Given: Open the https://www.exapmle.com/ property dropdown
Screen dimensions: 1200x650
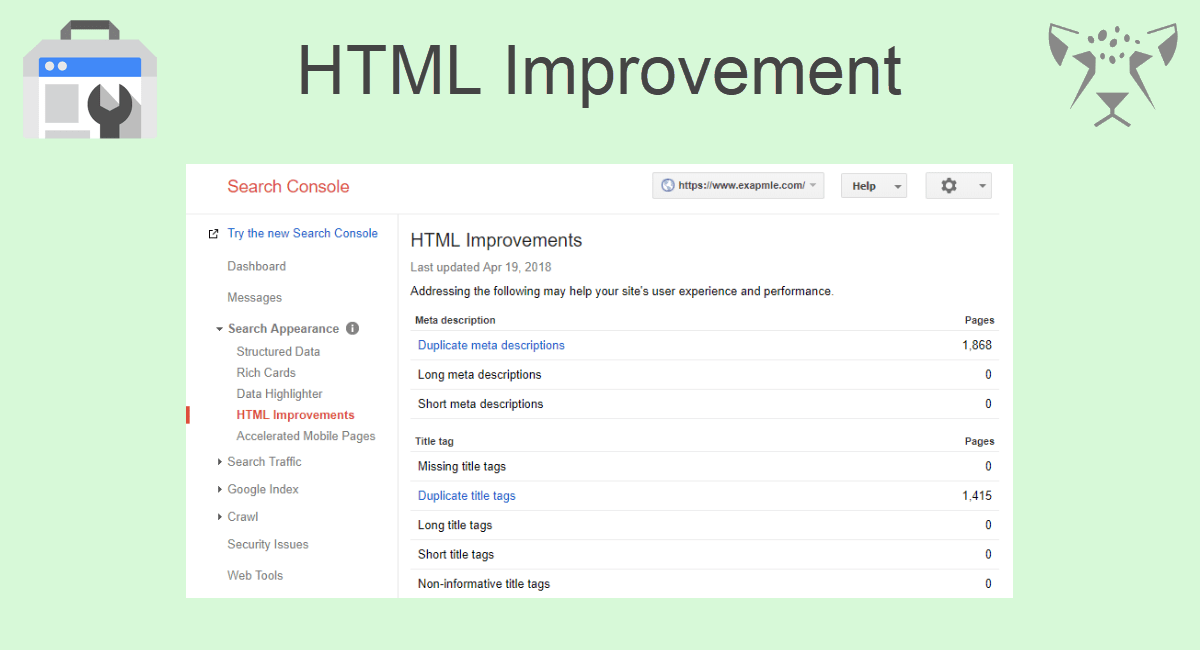Looking at the screenshot, I should click(x=738, y=185).
